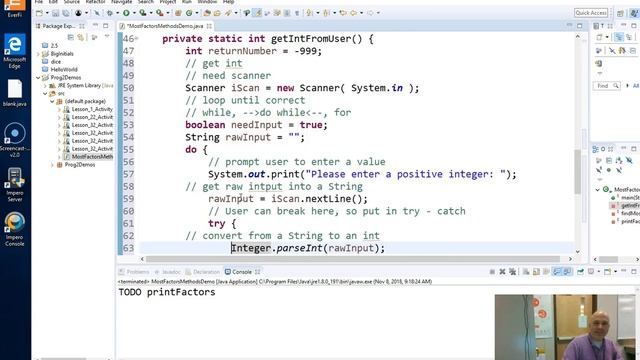640x360 pixels.
Task: Open the Source menu
Action: (71, 2)
